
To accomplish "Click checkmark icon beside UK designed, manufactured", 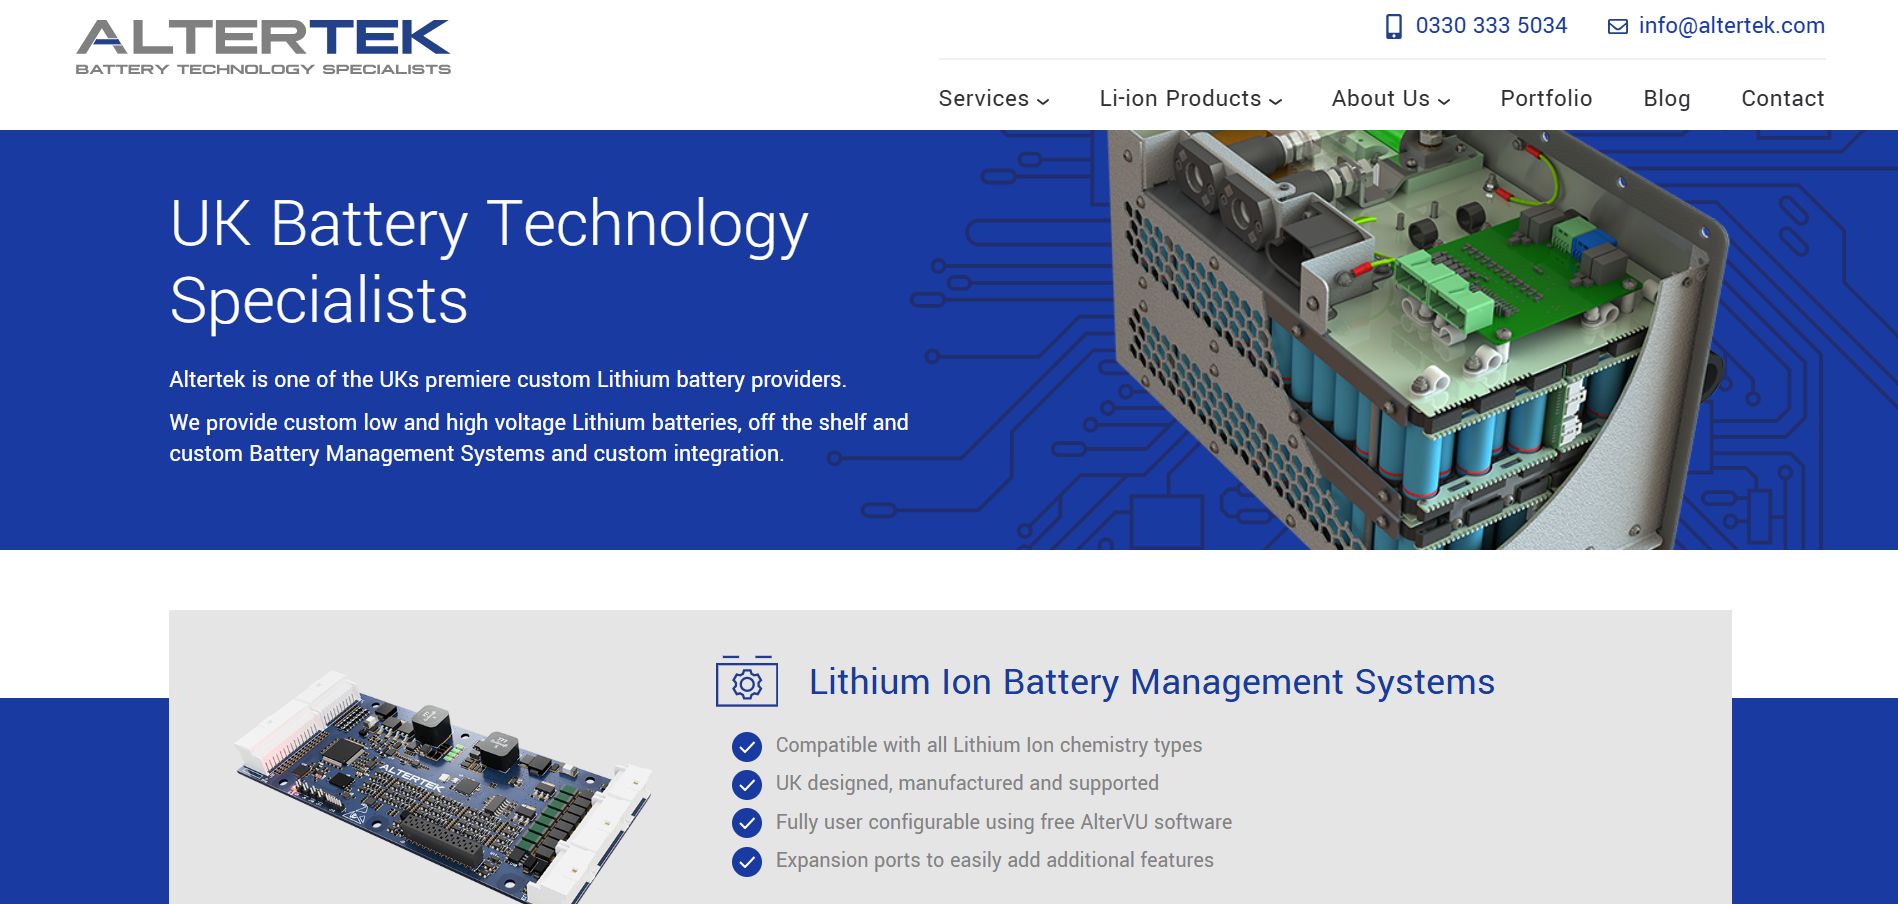I will click(747, 785).
